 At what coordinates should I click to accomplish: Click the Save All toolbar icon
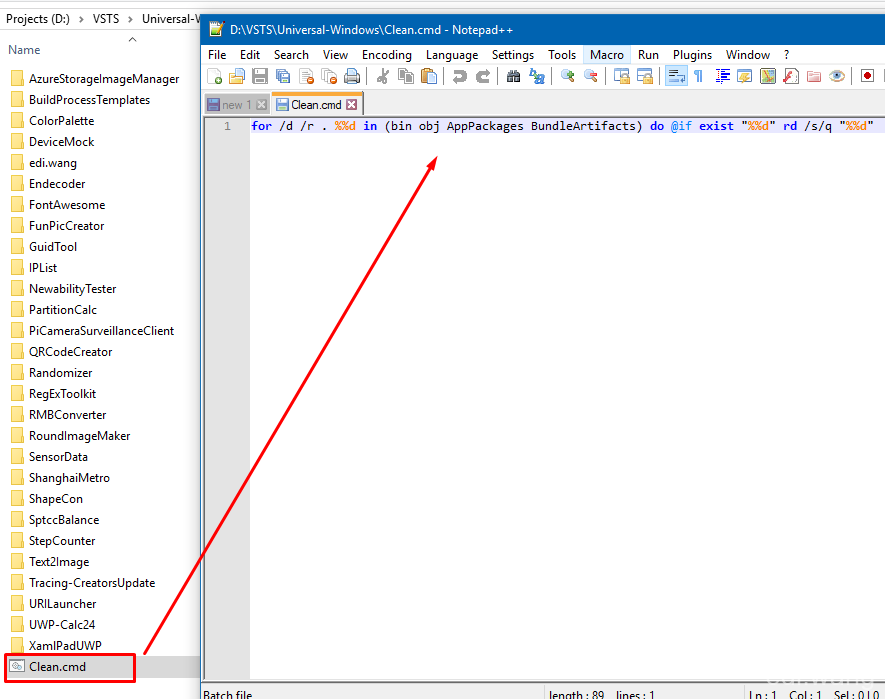click(283, 76)
